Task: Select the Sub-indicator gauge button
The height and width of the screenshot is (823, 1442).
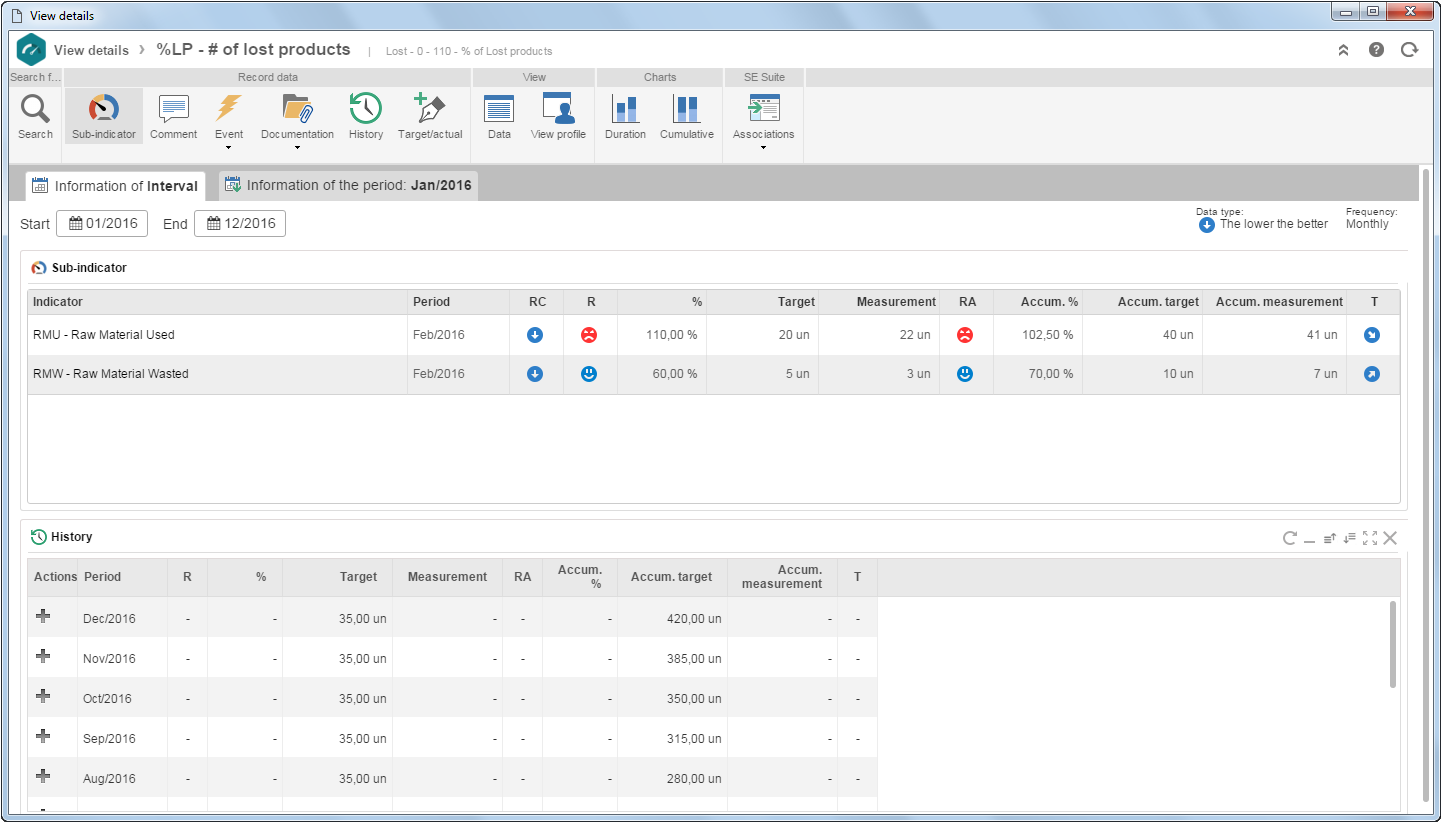Action: 104,116
